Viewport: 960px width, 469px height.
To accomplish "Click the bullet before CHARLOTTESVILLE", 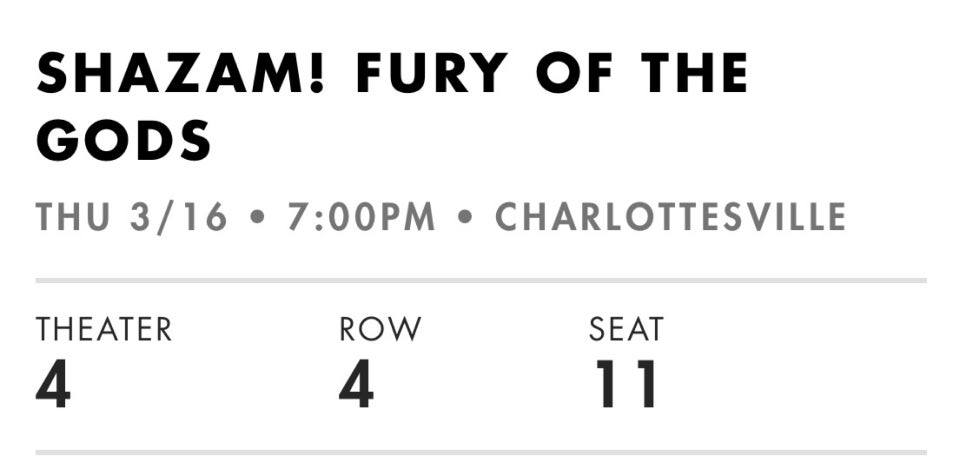I will [465, 217].
